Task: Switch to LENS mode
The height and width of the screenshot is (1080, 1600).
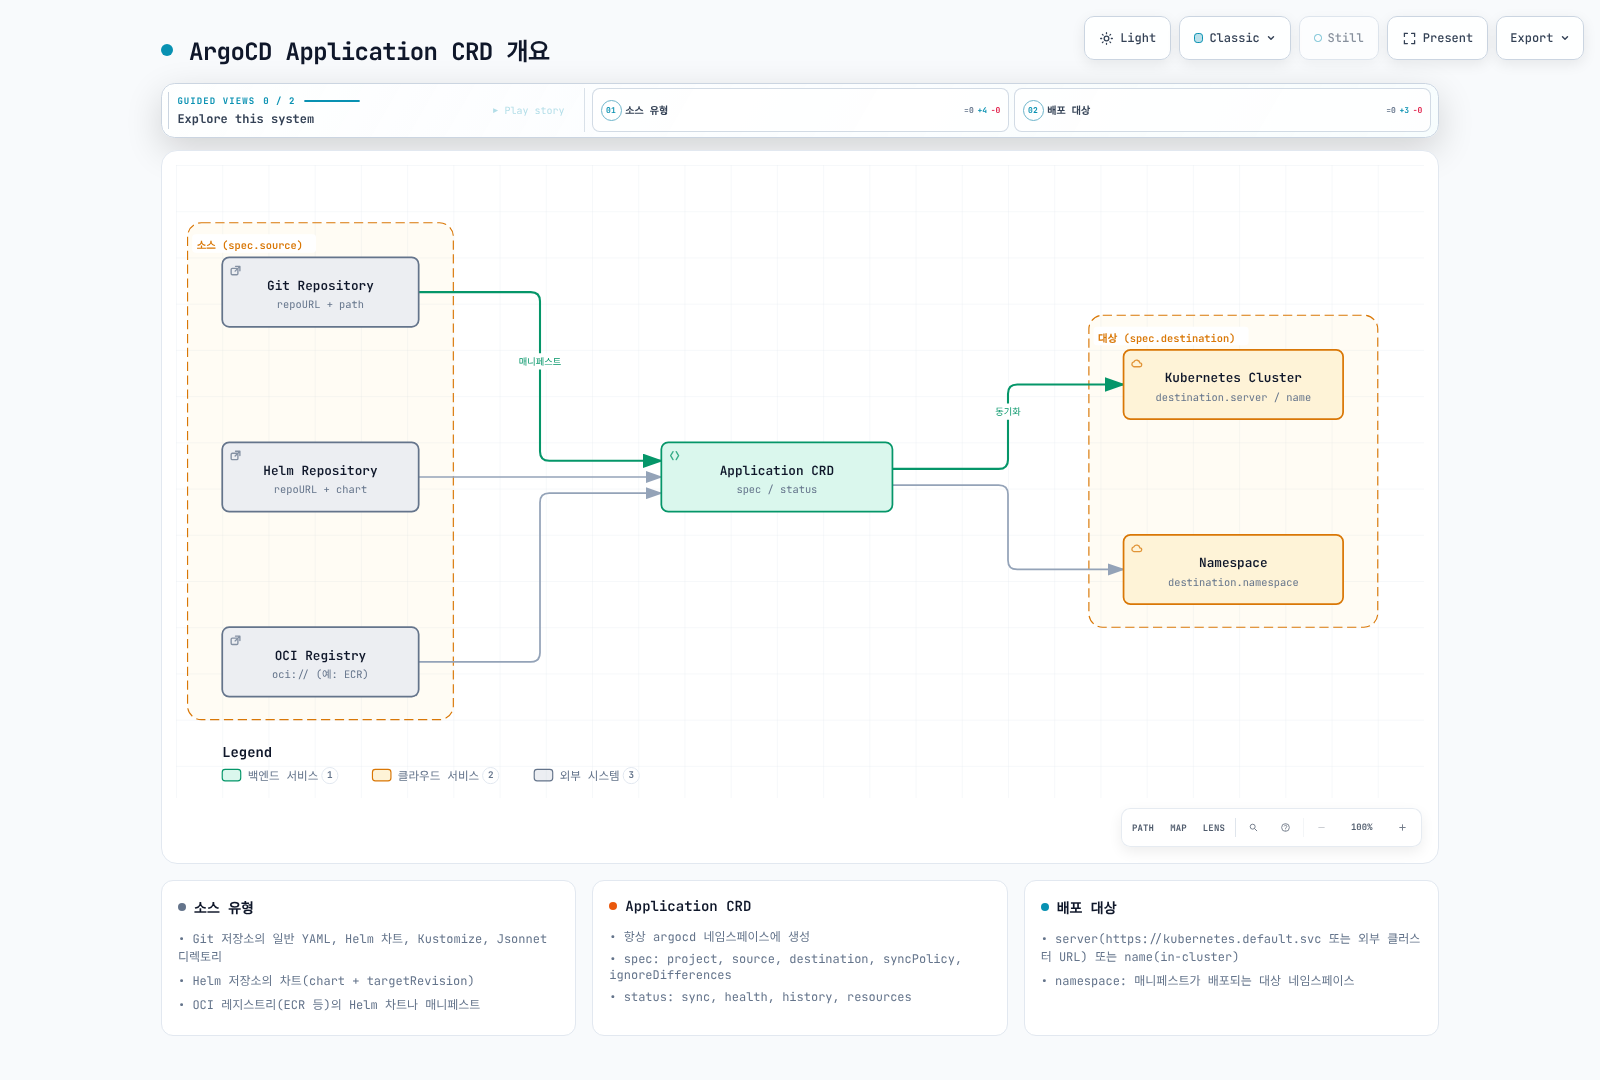Action: [x=1214, y=828]
